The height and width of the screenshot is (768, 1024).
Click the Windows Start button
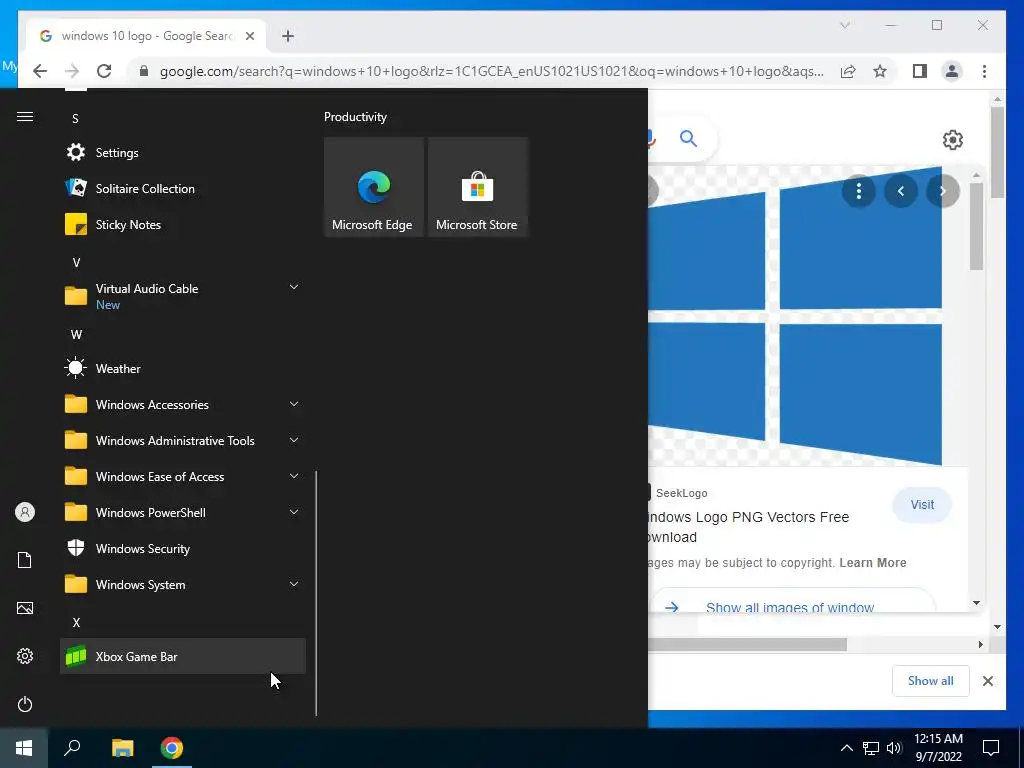tap(24, 748)
